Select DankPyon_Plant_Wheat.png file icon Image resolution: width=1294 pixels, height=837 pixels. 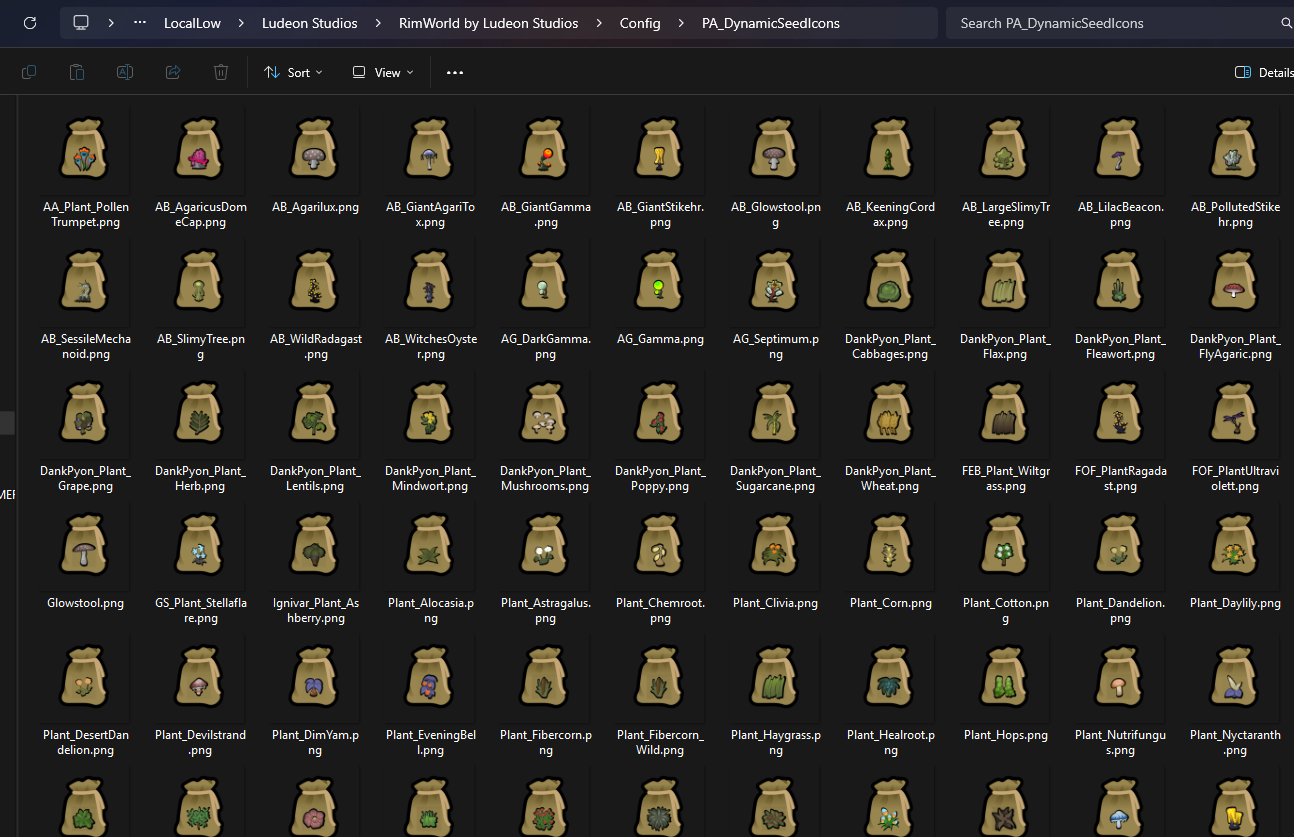(x=890, y=413)
